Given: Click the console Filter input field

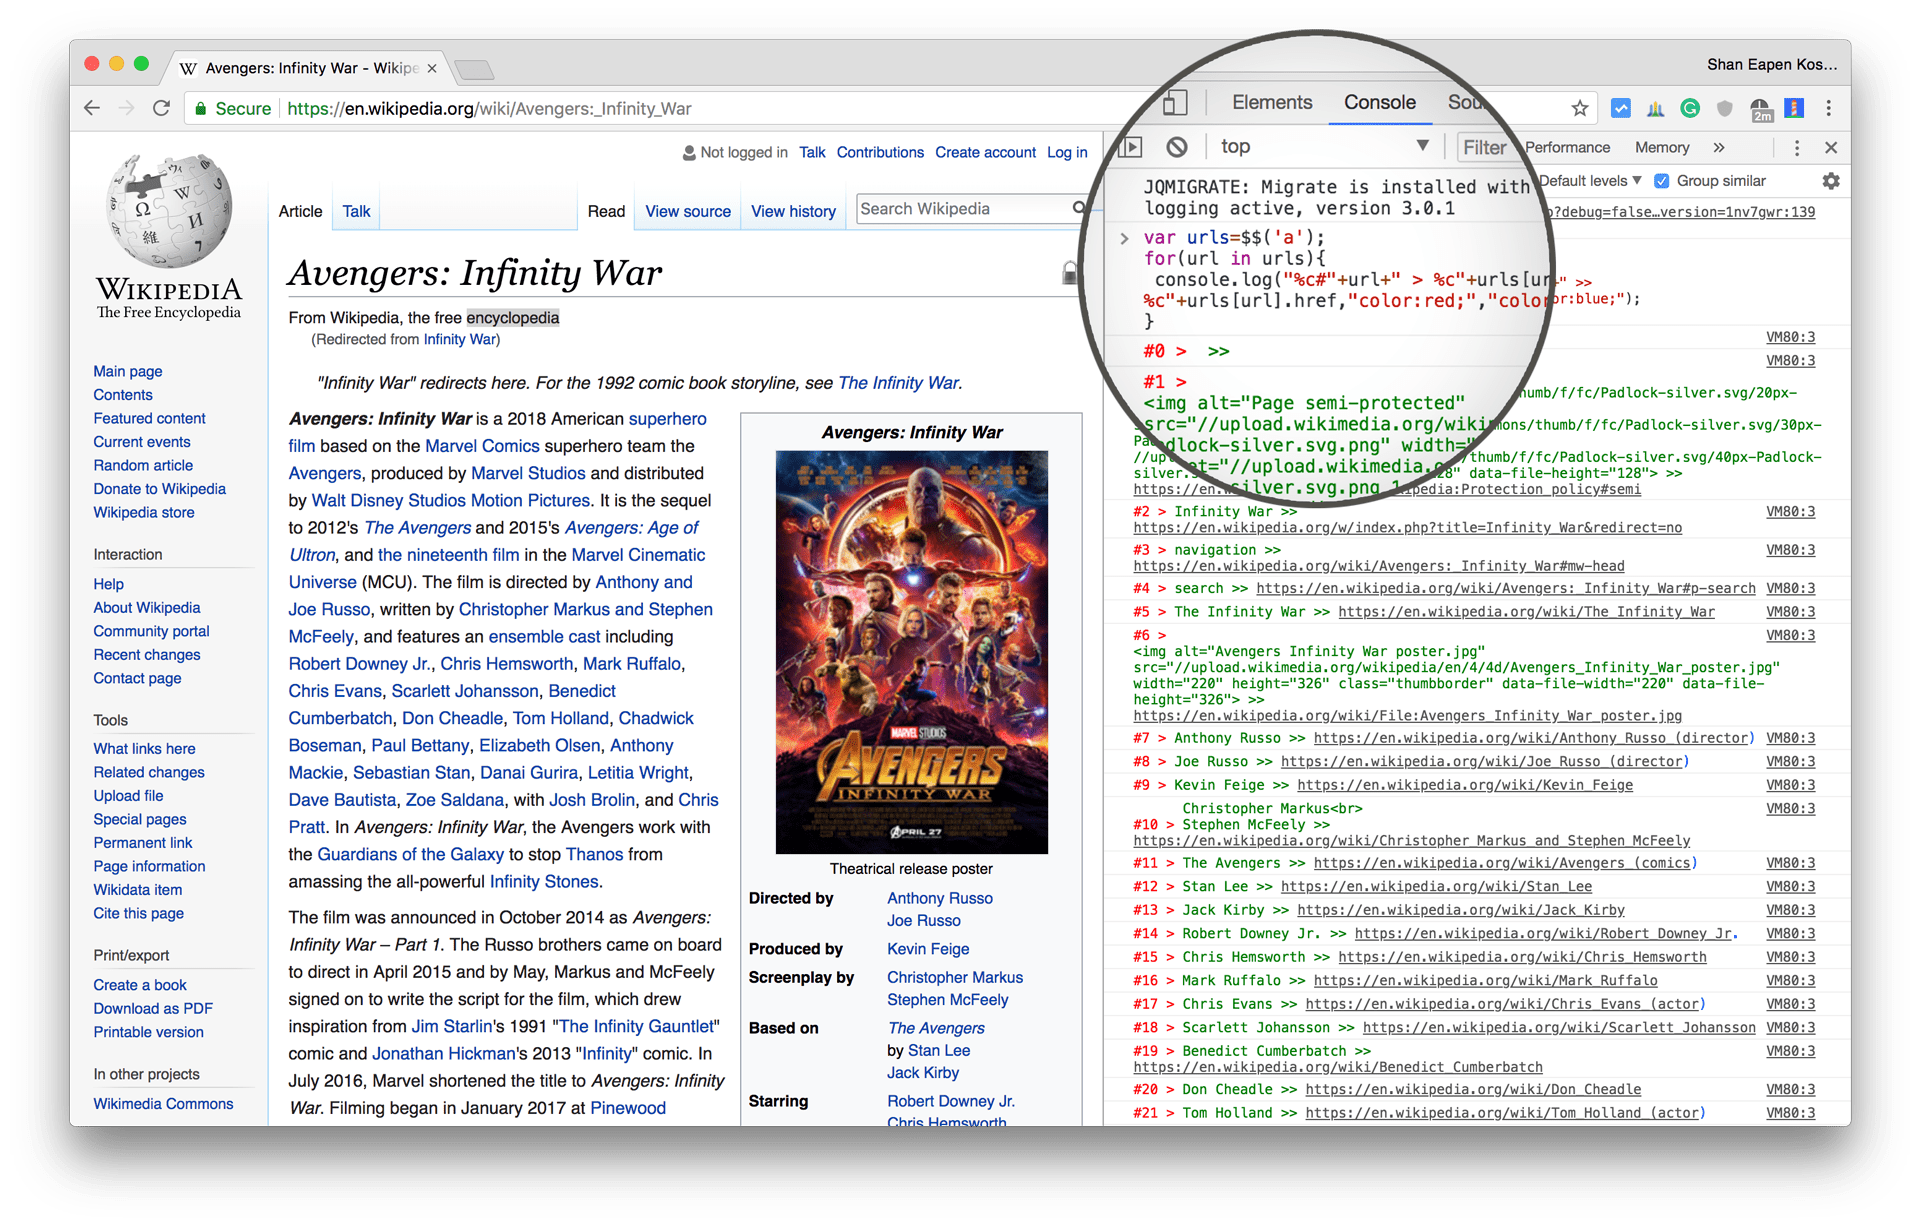Looking at the screenshot, I should [1487, 146].
